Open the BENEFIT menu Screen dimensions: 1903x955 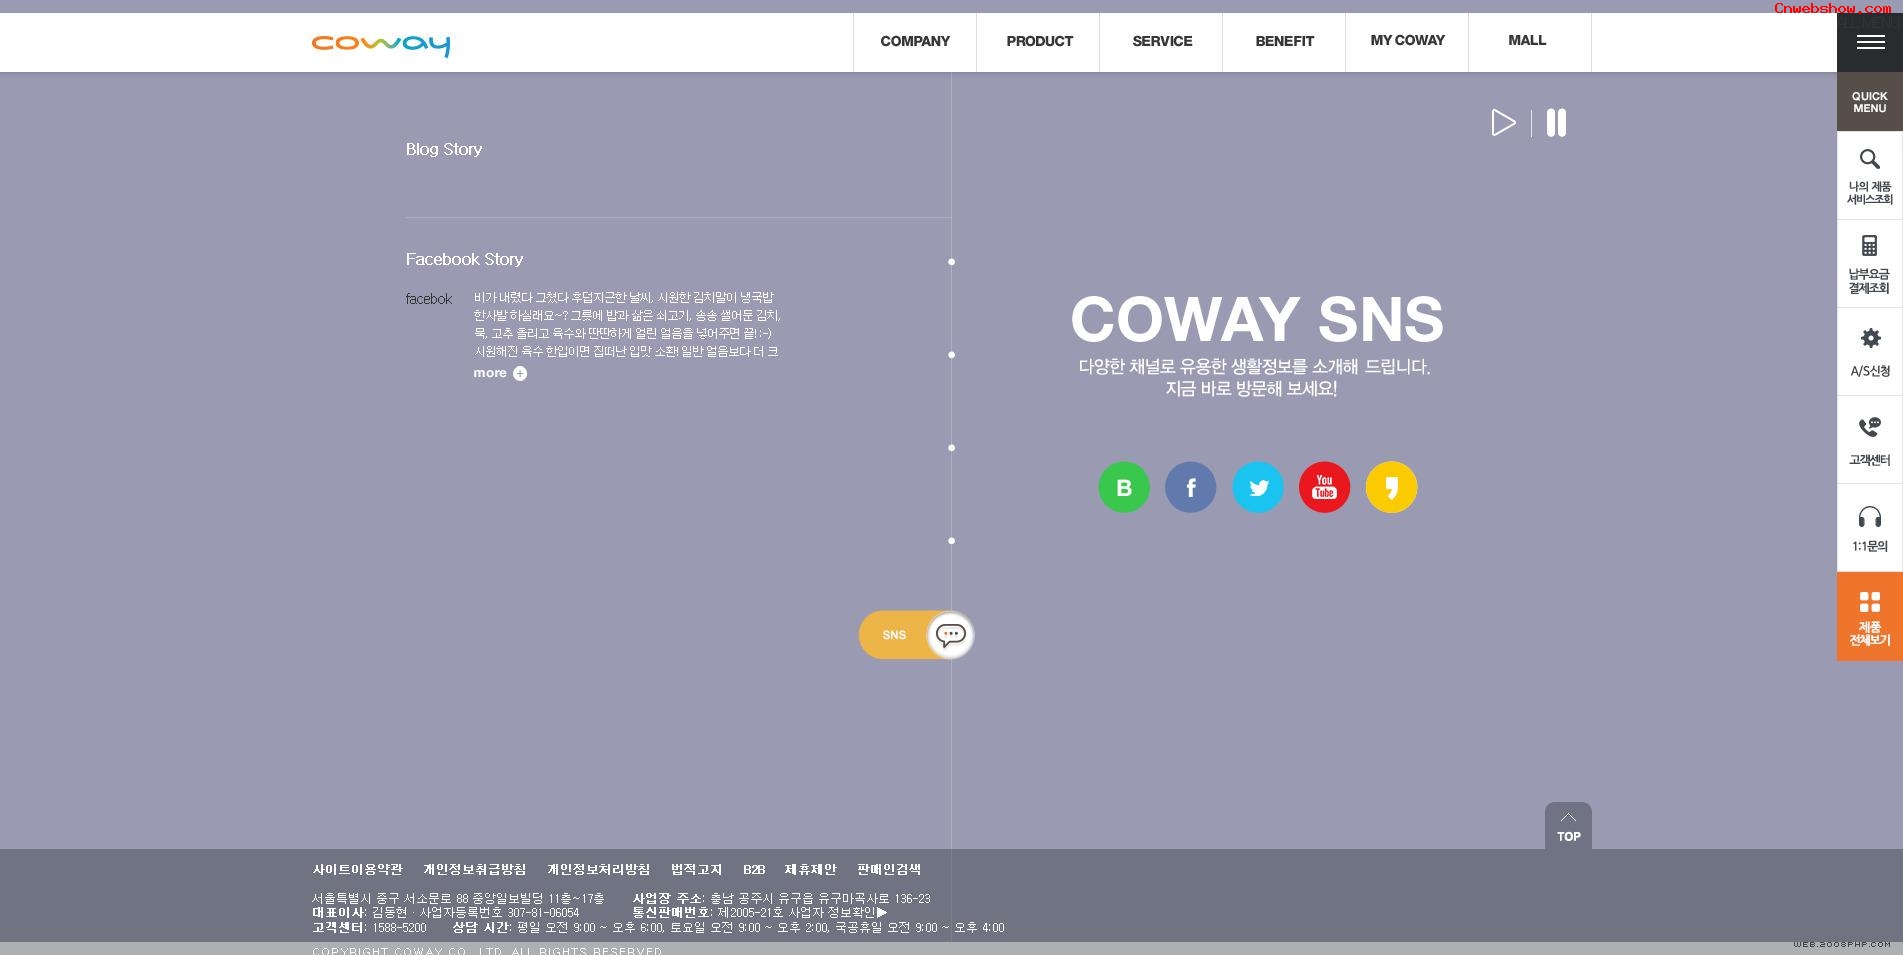tap(1285, 41)
